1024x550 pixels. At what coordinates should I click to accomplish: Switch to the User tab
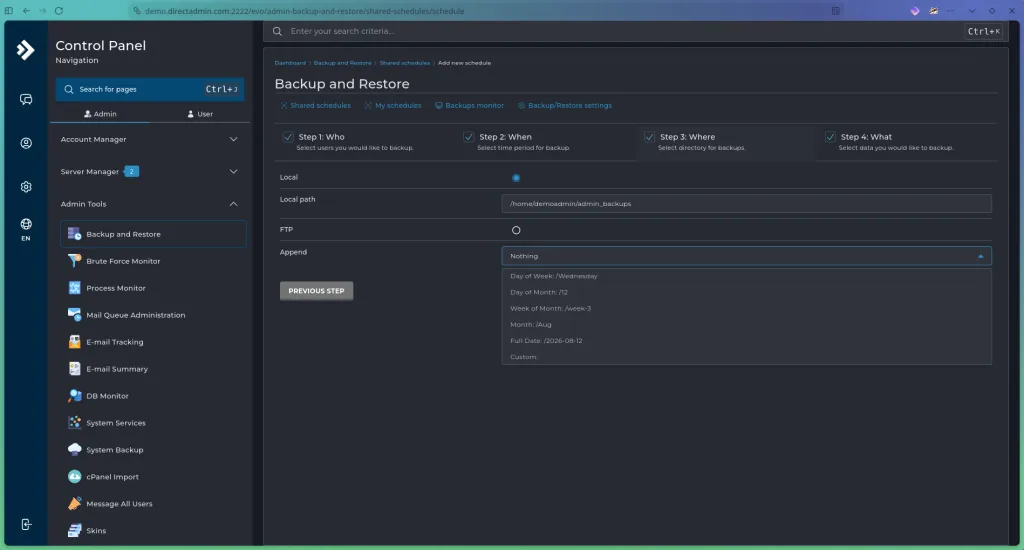click(200, 114)
